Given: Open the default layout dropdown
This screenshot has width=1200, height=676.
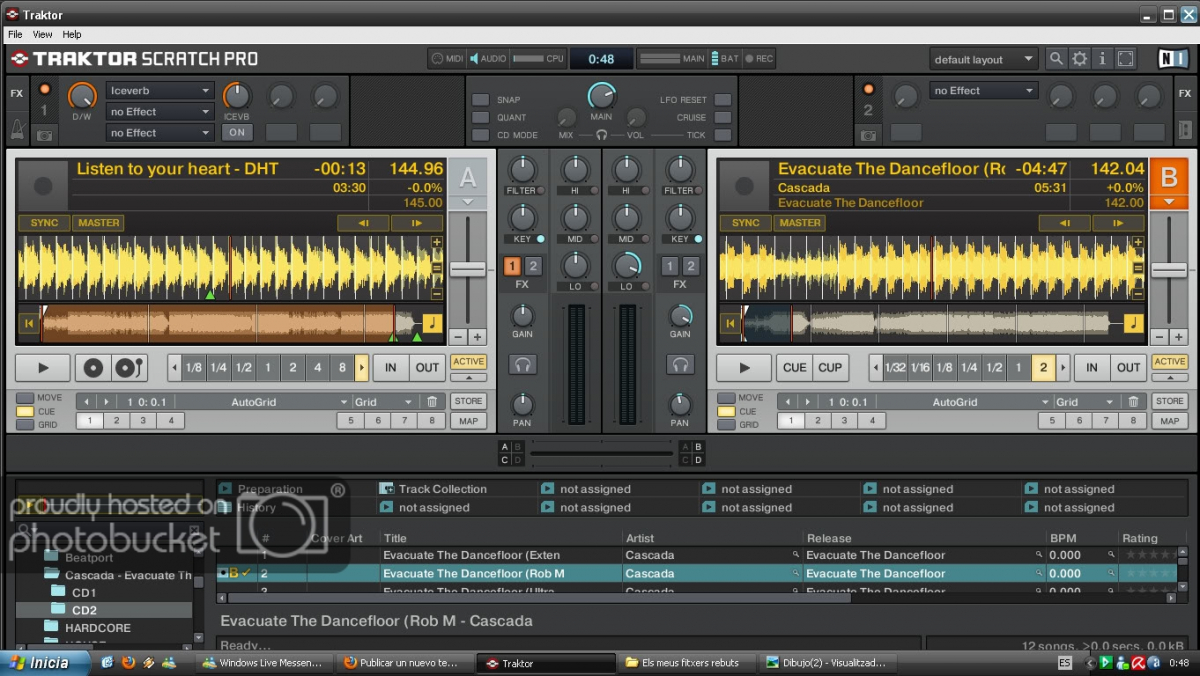Looking at the screenshot, I should point(984,60).
